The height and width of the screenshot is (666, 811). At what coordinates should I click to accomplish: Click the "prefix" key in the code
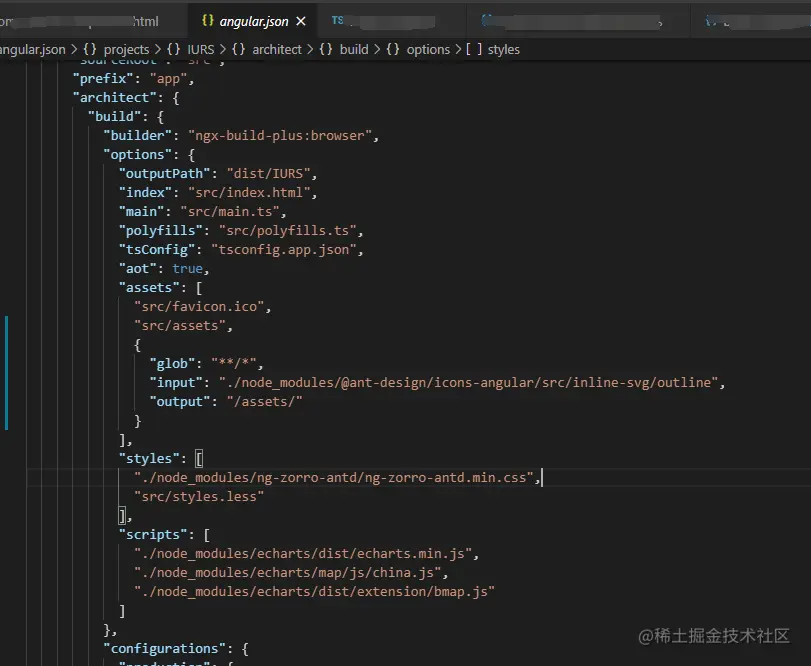[103, 79]
